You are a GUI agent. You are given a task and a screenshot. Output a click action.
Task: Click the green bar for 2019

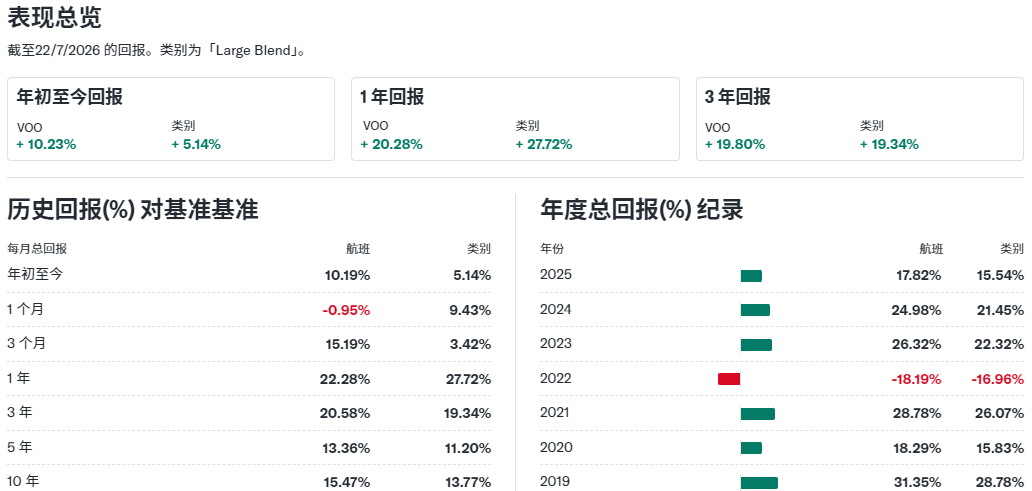click(759, 483)
